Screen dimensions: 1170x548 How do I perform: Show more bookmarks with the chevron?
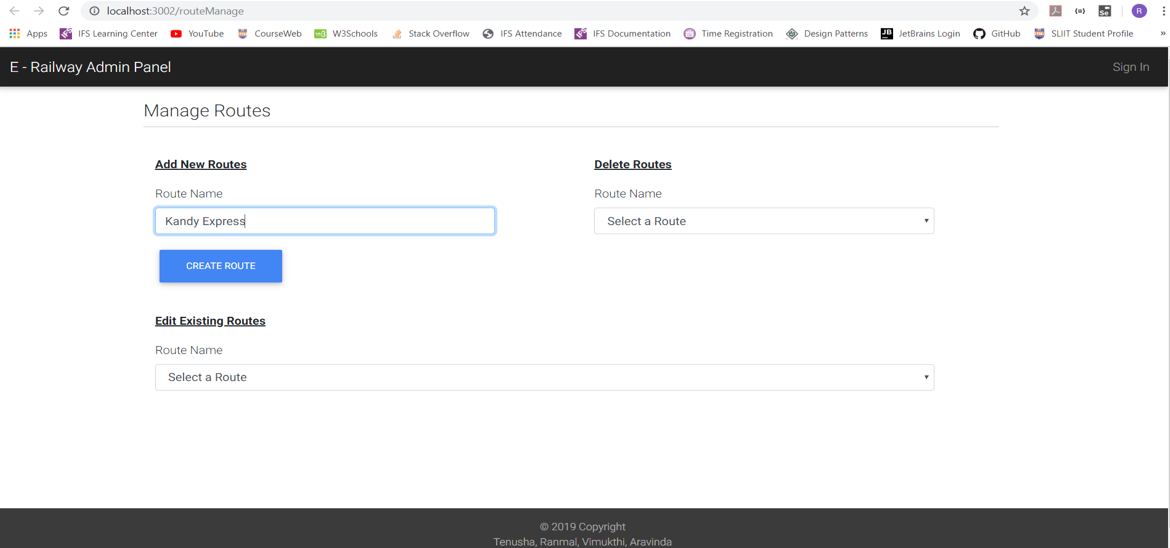1163,34
